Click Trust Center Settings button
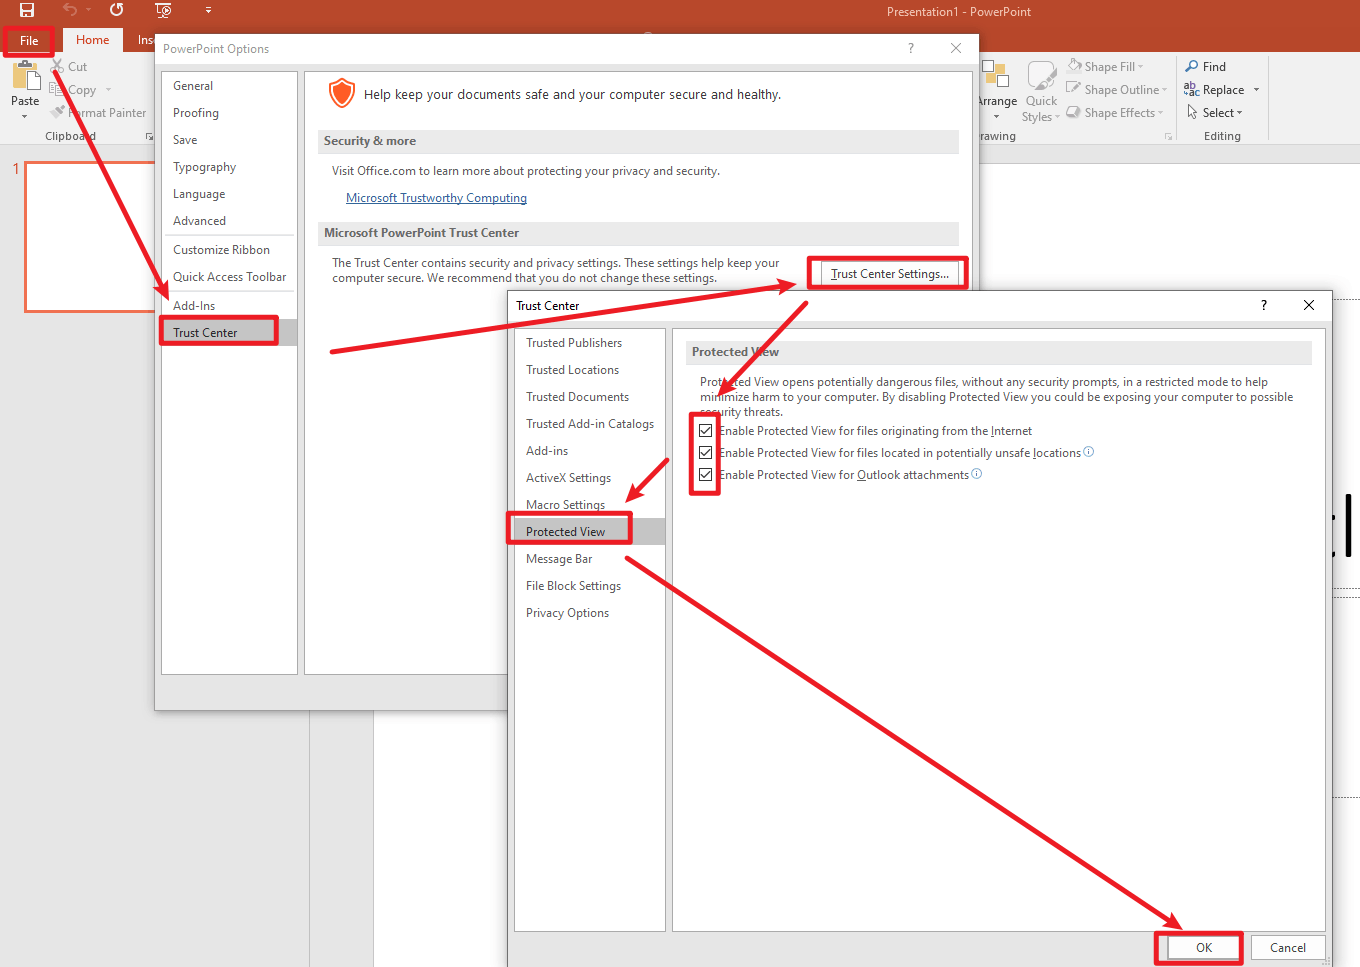 pyautogui.click(x=890, y=274)
